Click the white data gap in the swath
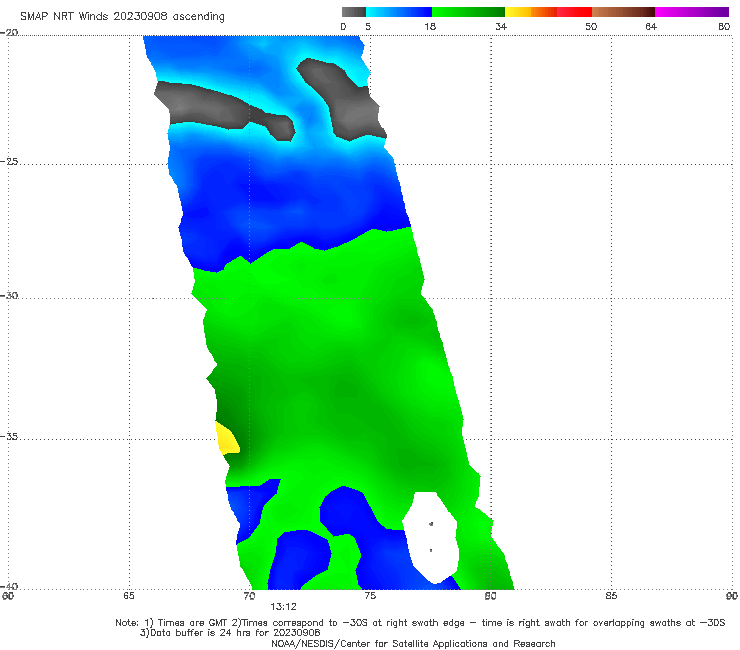 click(431, 537)
